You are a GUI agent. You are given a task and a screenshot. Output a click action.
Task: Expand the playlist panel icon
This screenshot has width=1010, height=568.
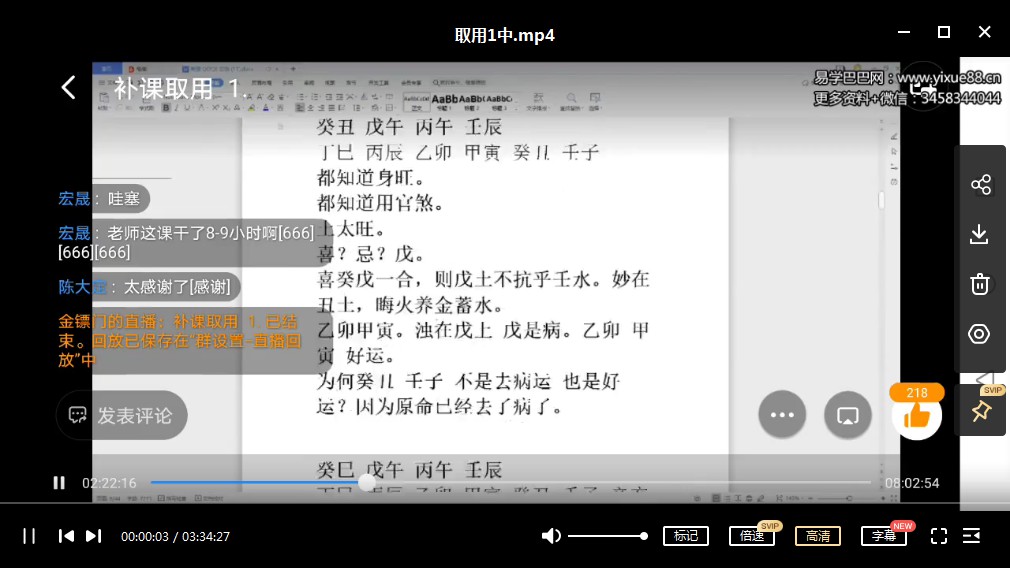pos(971,536)
